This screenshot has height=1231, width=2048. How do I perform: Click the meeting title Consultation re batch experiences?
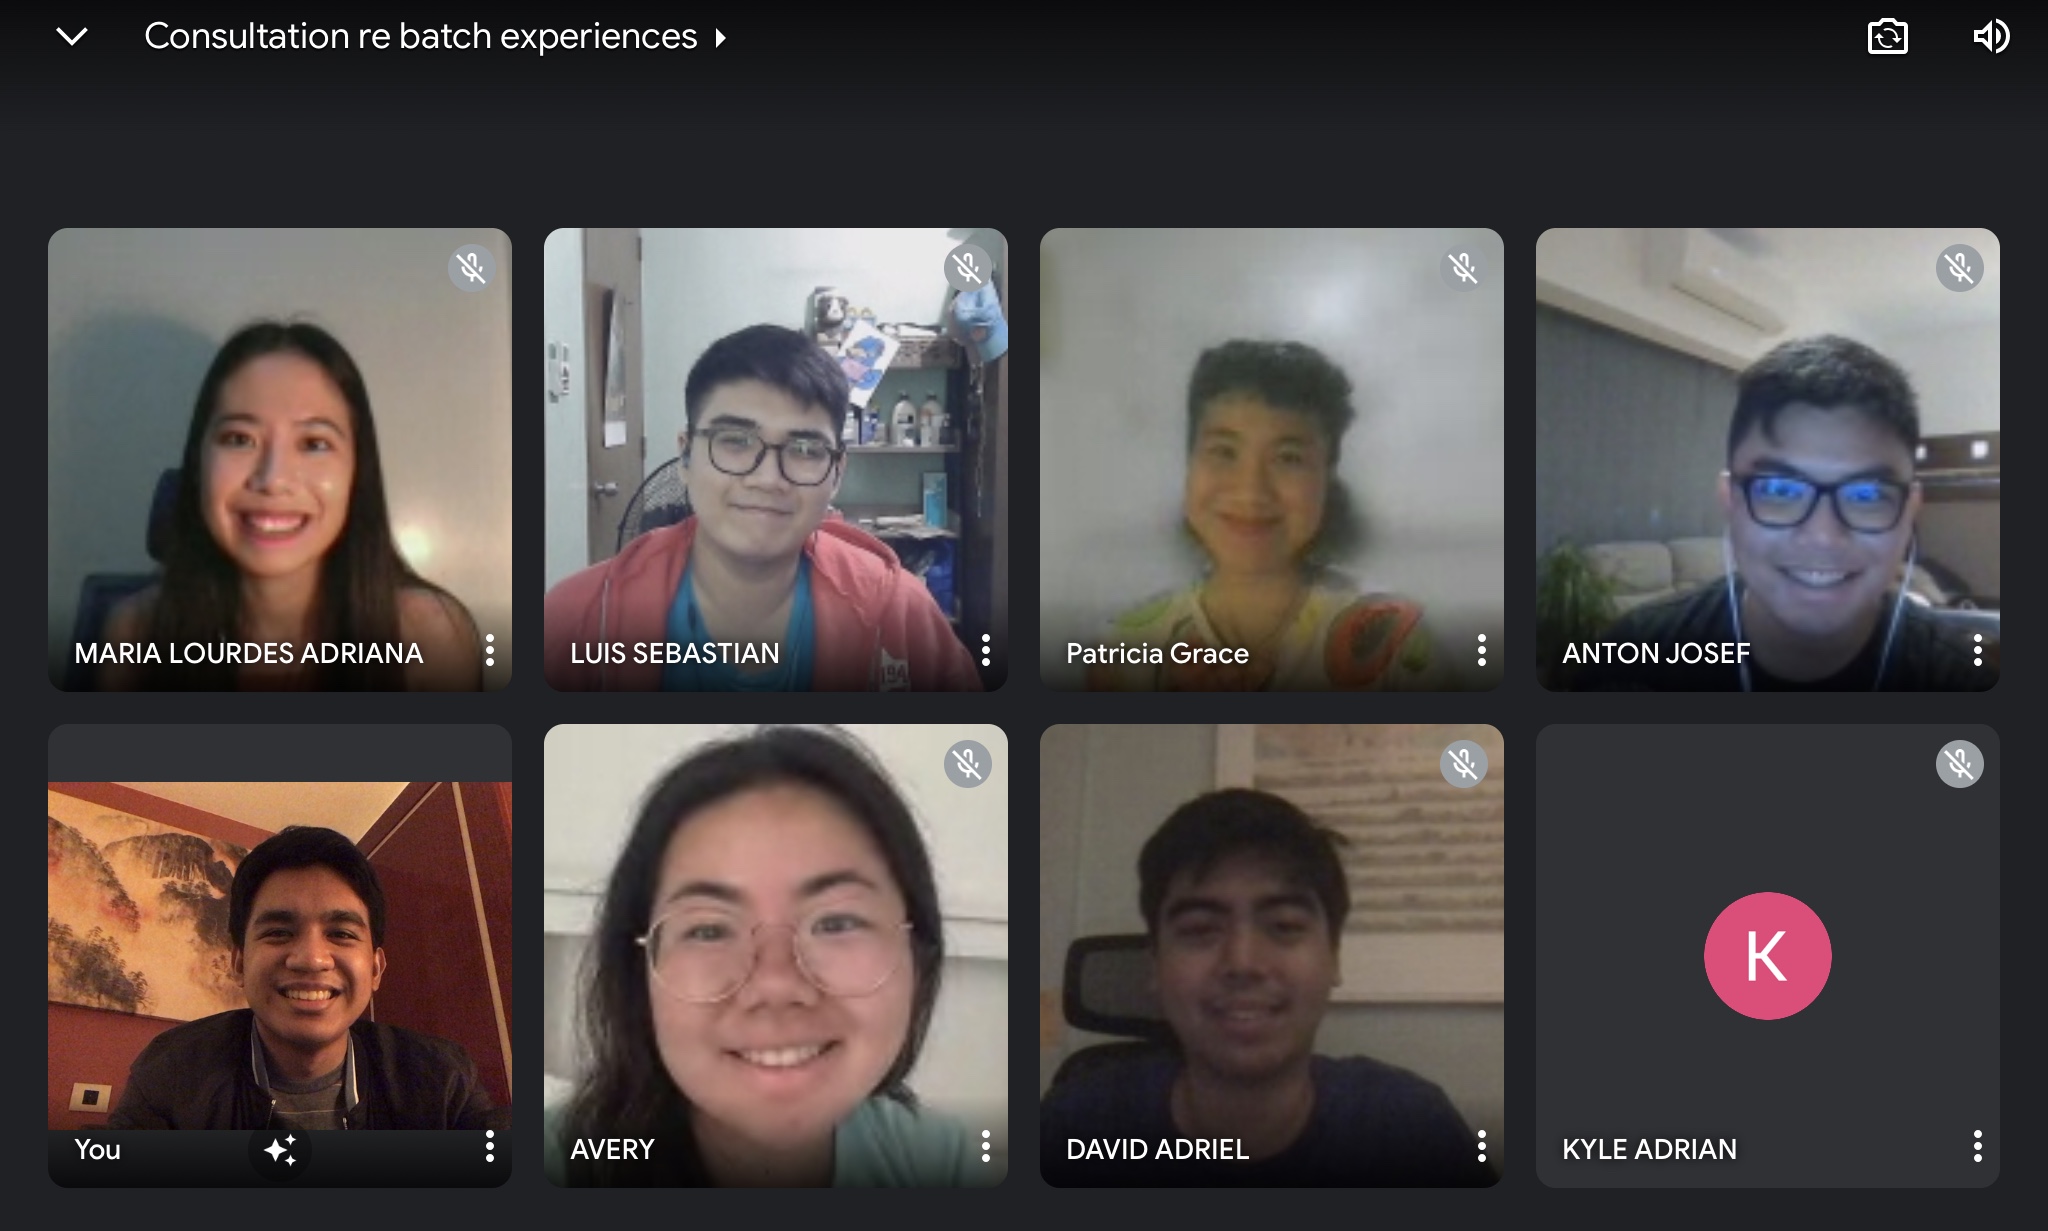click(420, 37)
